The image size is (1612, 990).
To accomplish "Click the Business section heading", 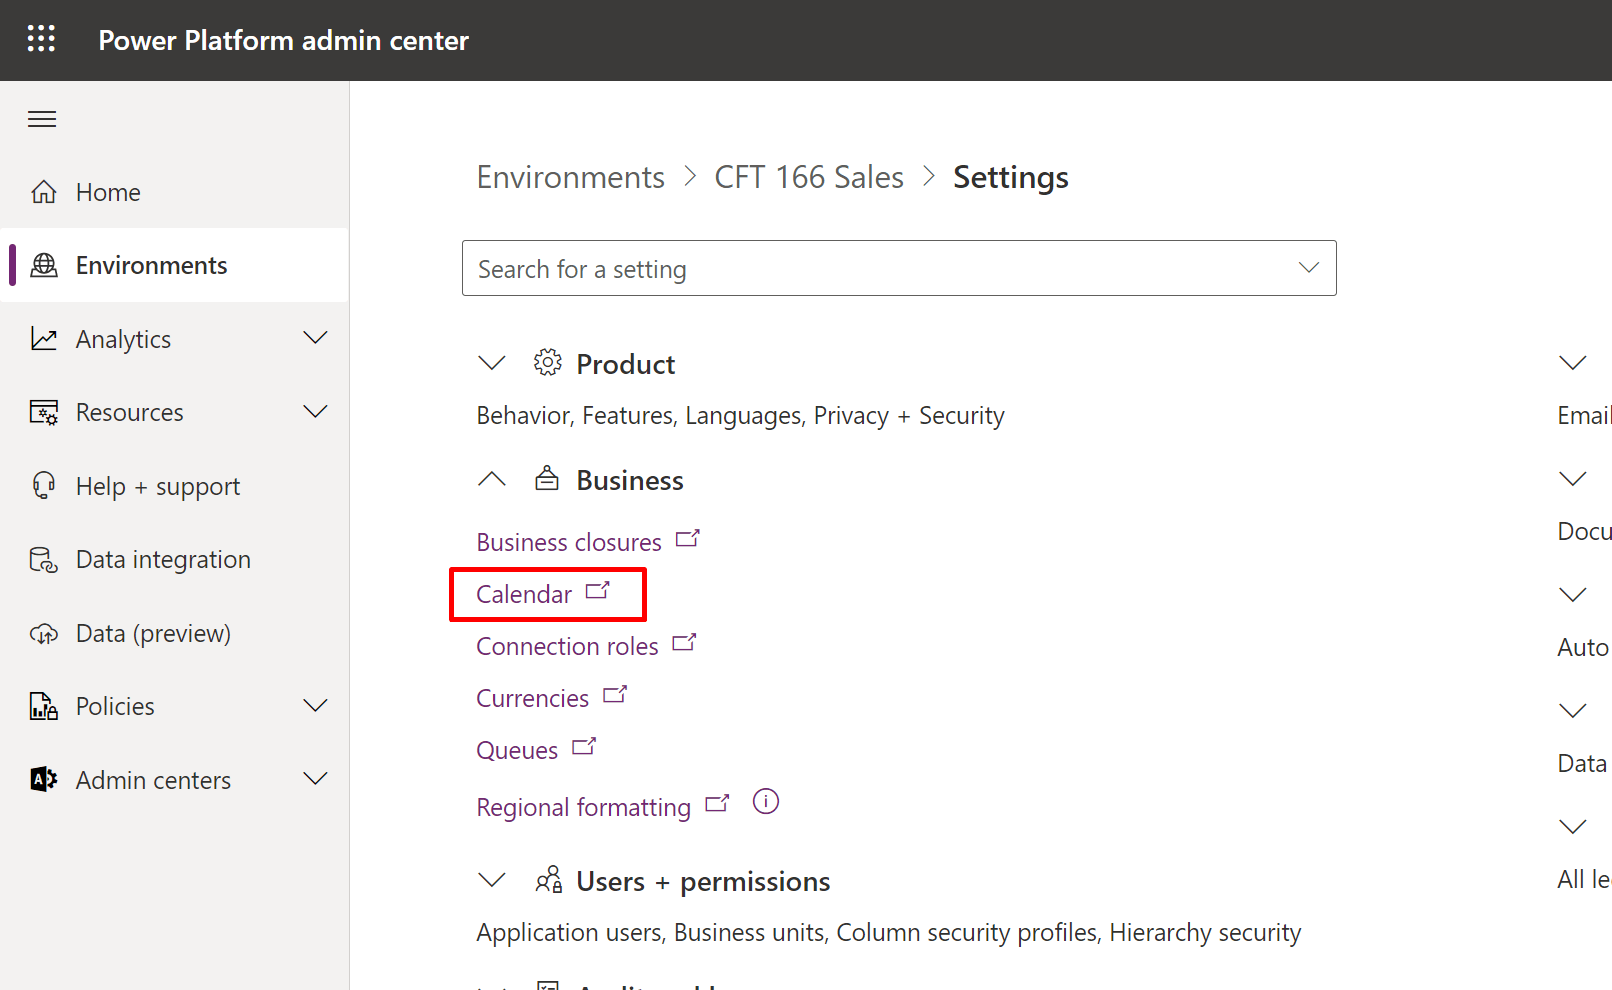I will (x=630, y=480).
